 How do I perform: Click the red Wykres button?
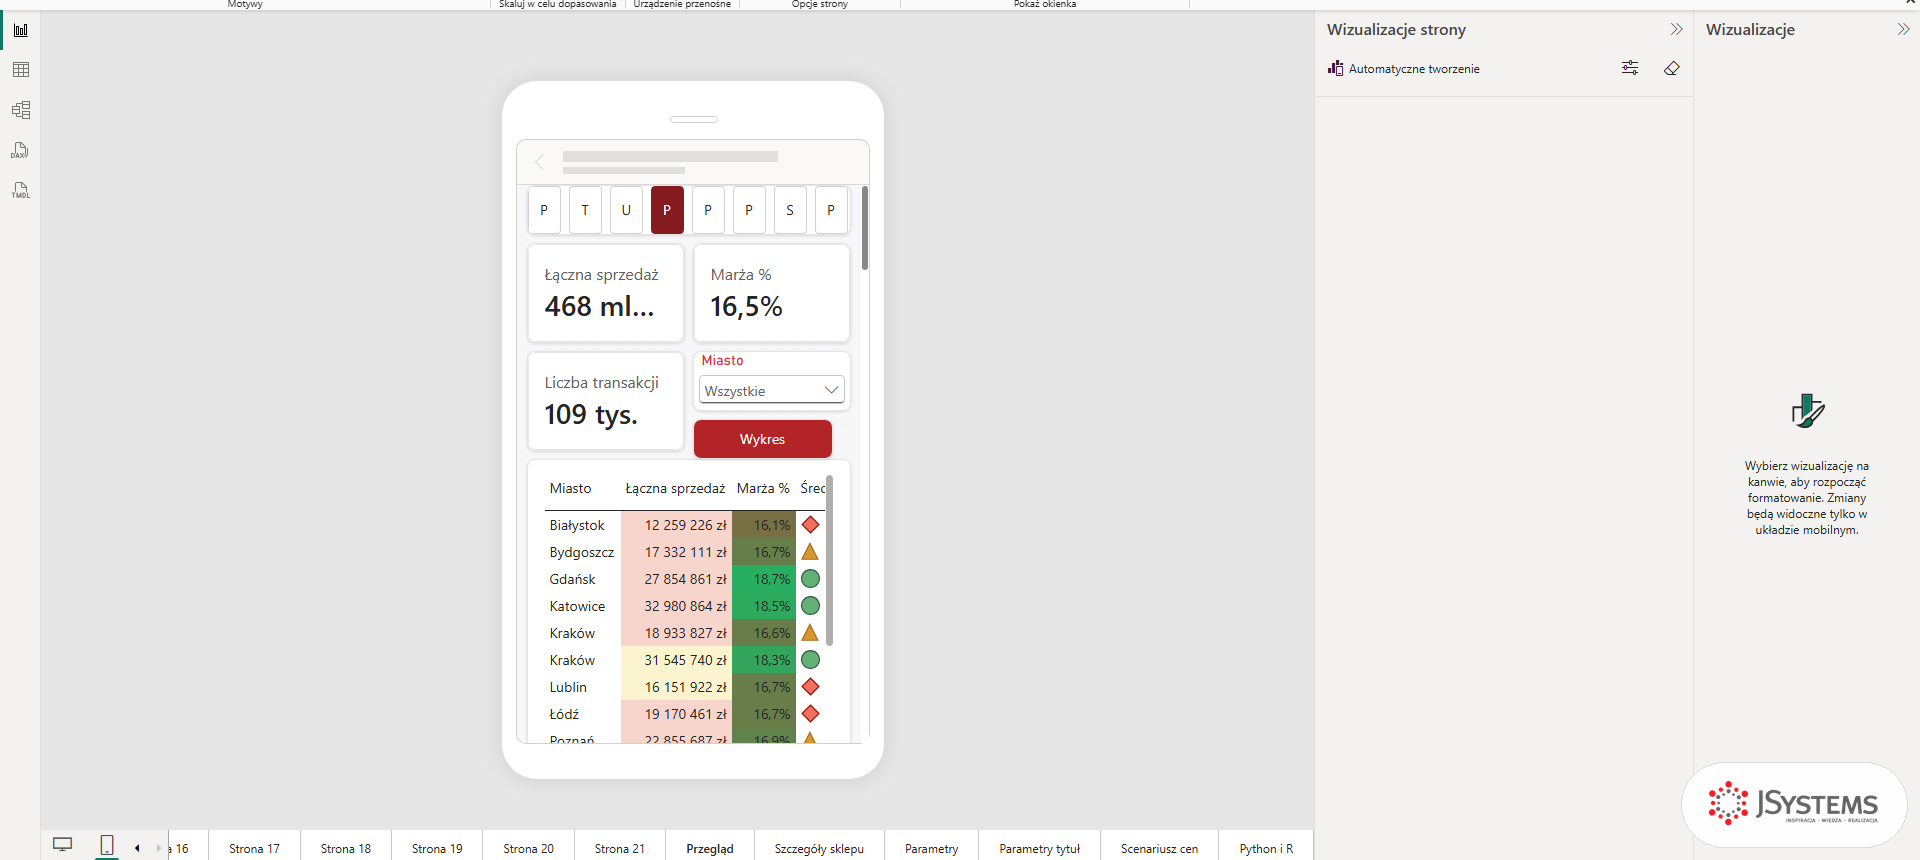(762, 439)
